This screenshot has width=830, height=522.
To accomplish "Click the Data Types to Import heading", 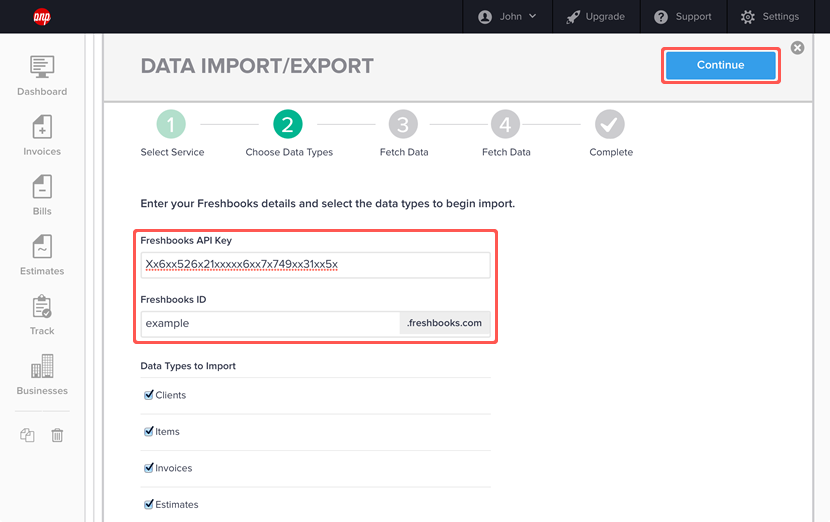I will (x=188, y=366).
